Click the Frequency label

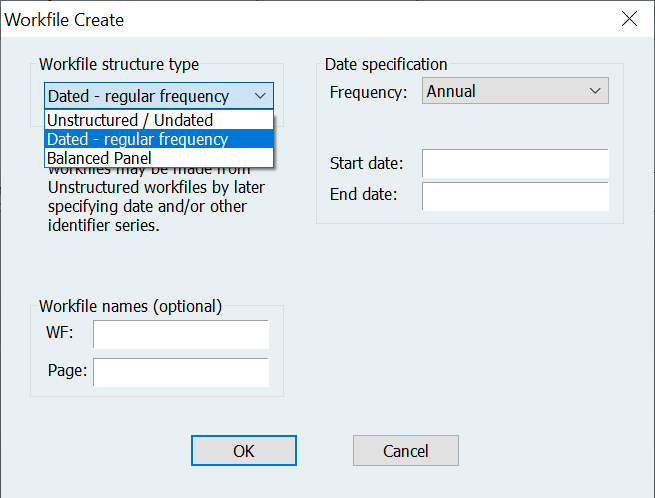[x=368, y=92]
